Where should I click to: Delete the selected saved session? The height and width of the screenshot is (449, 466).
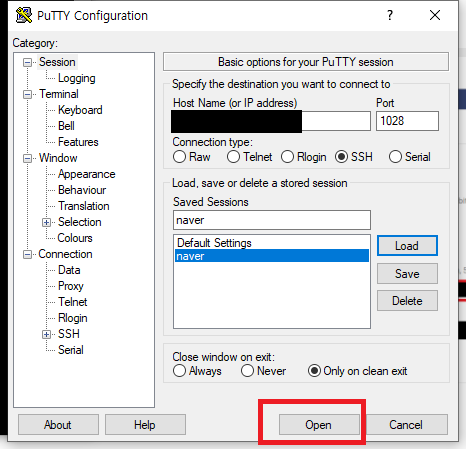click(407, 301)
